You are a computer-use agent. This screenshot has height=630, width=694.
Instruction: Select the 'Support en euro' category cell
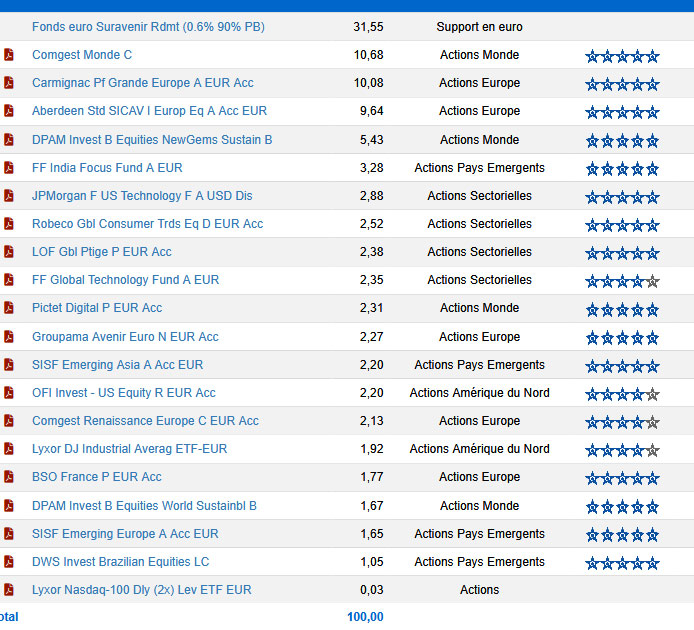pyautogui.click(x=479, y=27)
